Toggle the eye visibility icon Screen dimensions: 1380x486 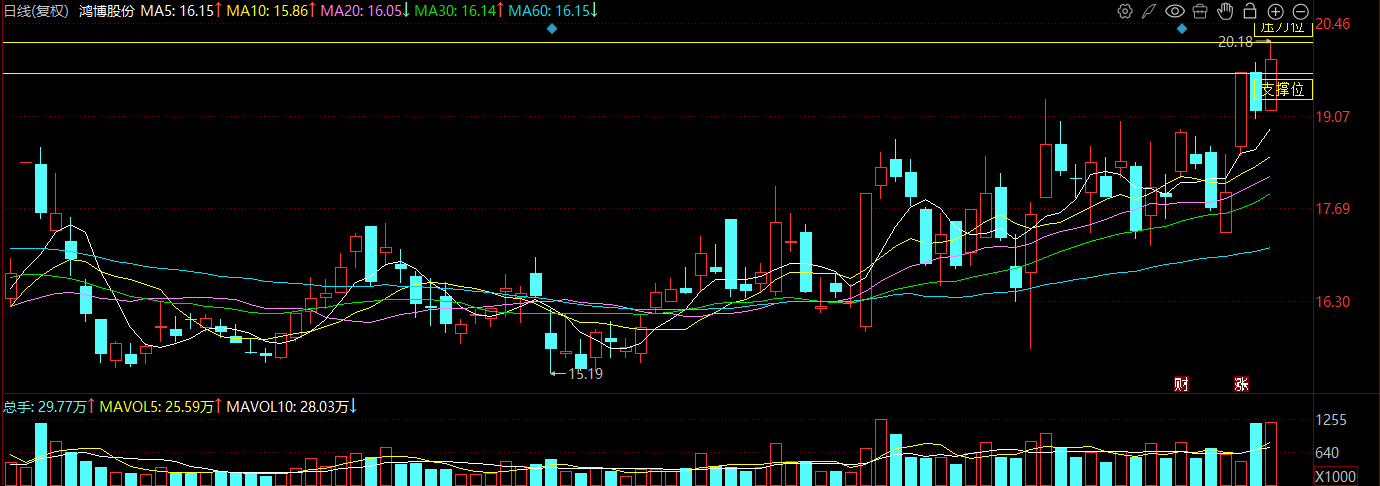tap(1175, 11)
